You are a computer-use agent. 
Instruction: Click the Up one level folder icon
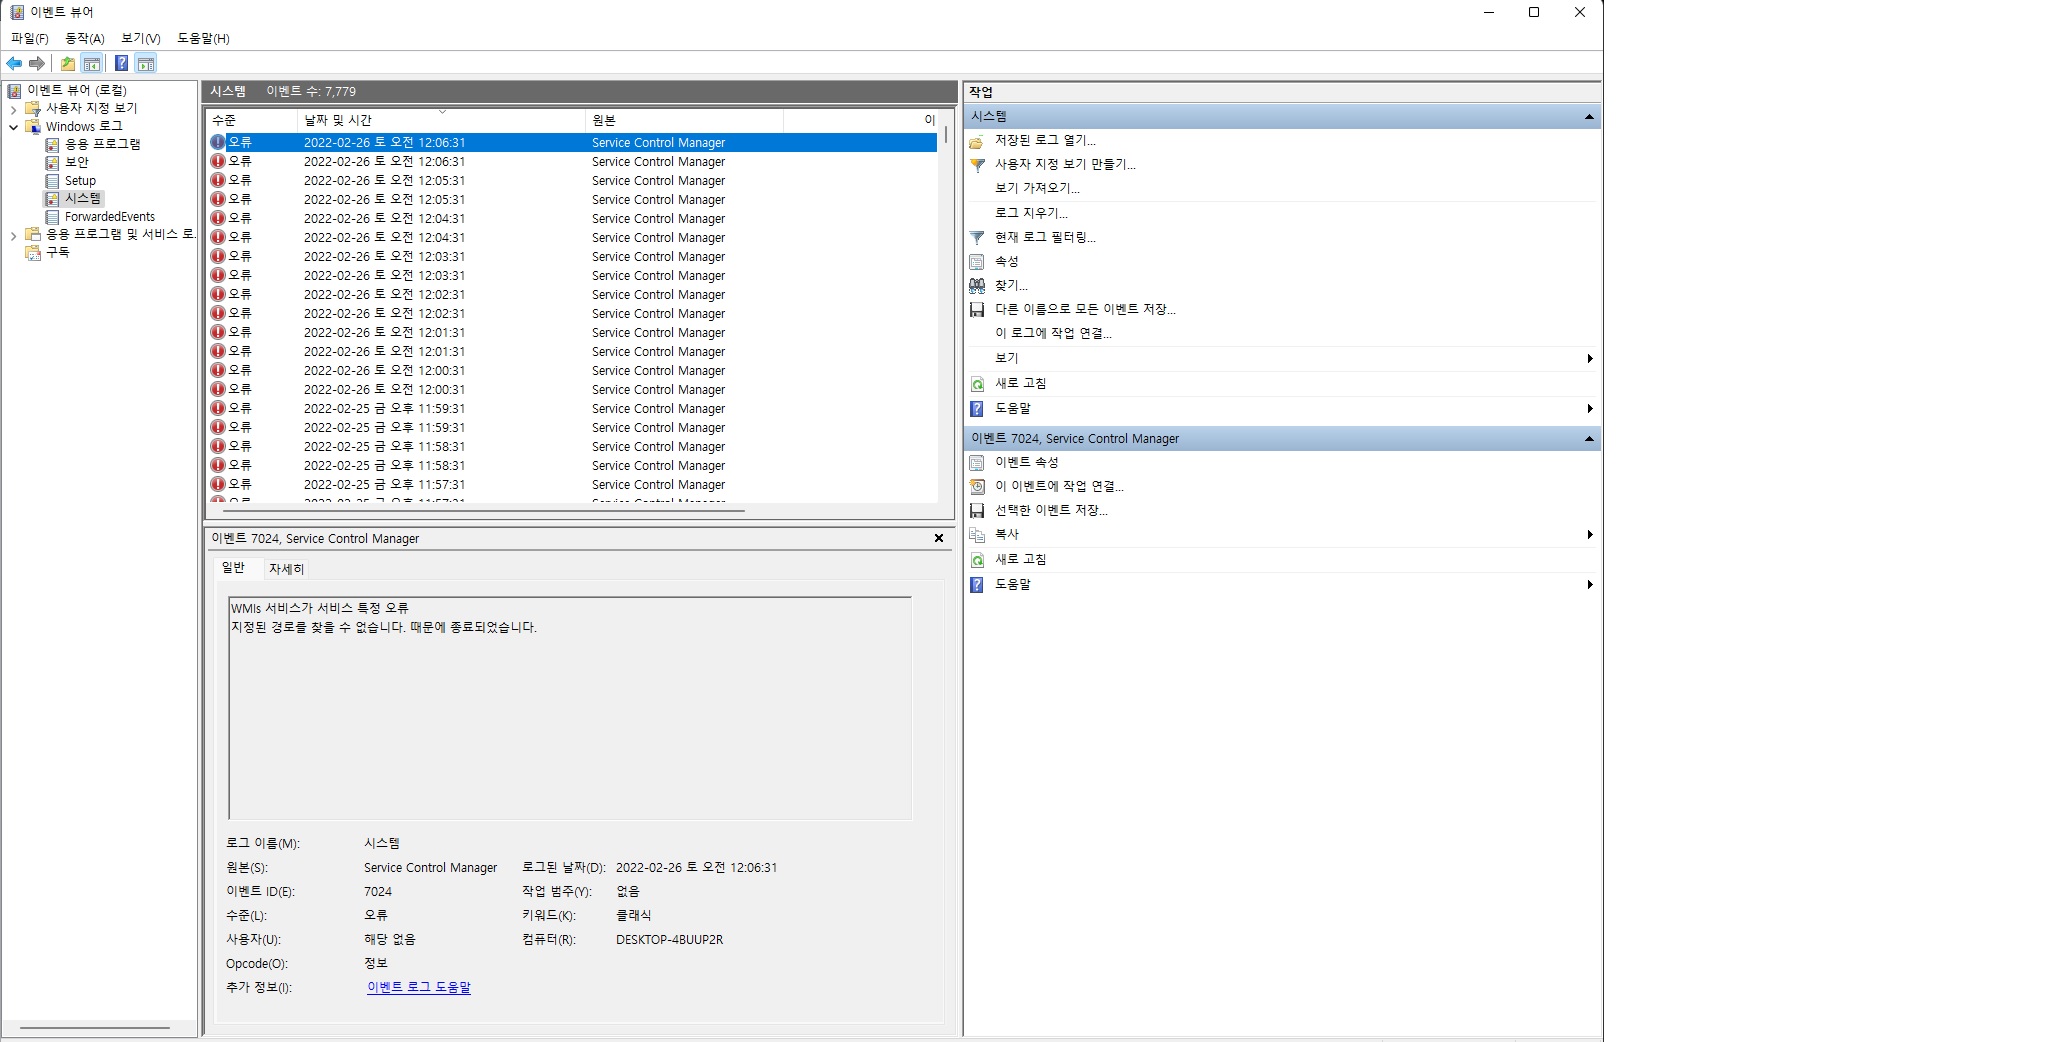pyautogui.click(x=67, y=64)
